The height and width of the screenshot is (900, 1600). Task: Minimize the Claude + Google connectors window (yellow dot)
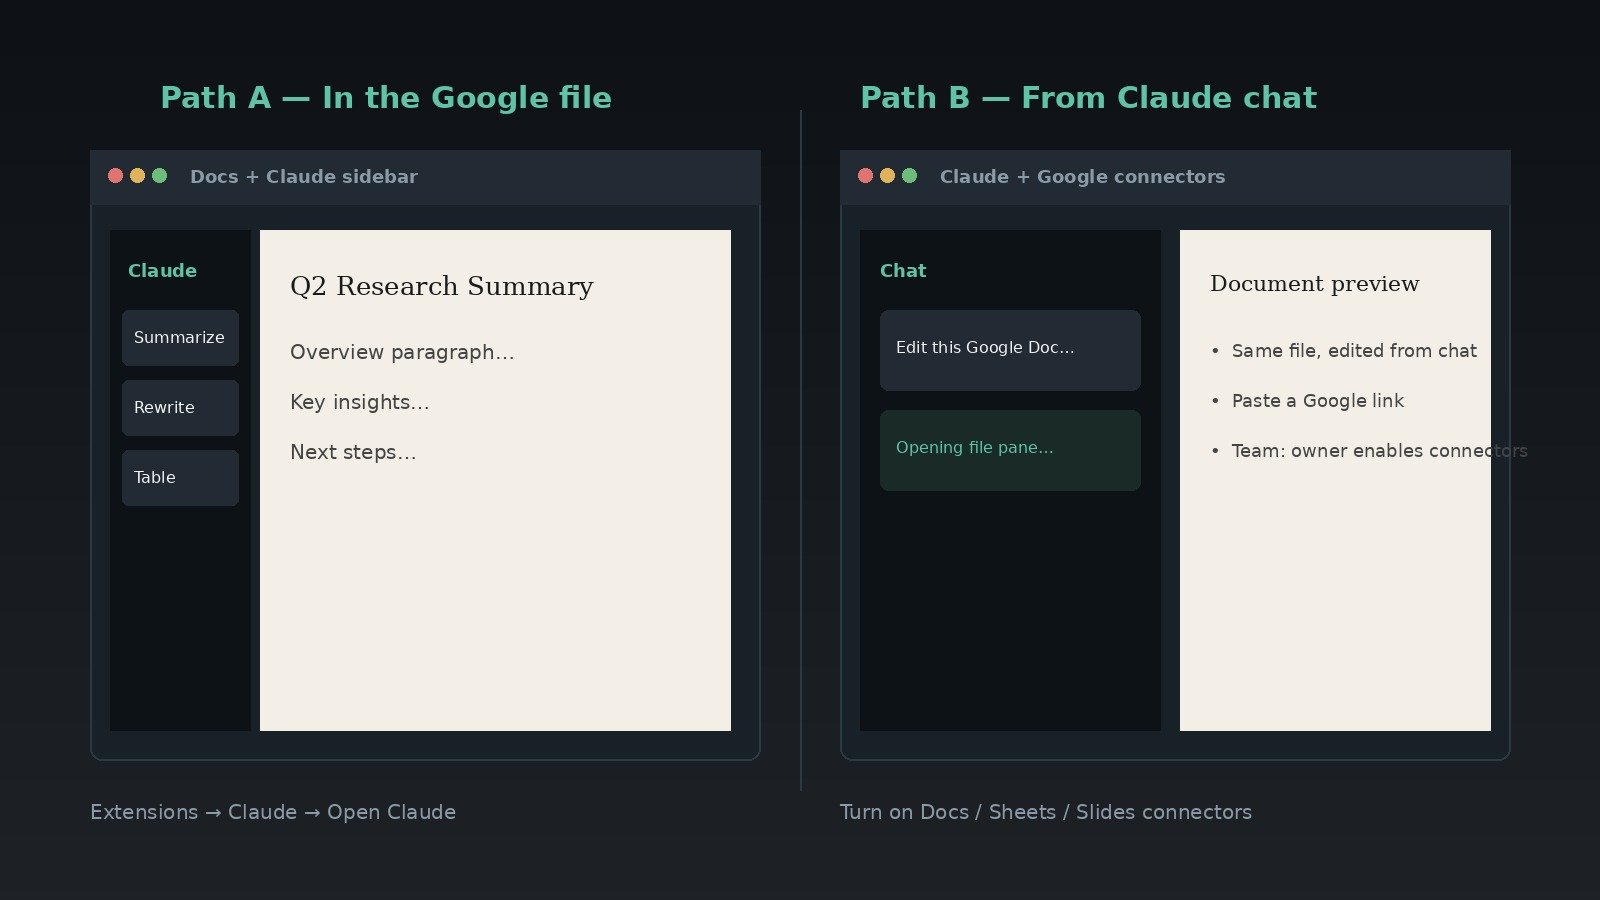click(x=887, y=176)
